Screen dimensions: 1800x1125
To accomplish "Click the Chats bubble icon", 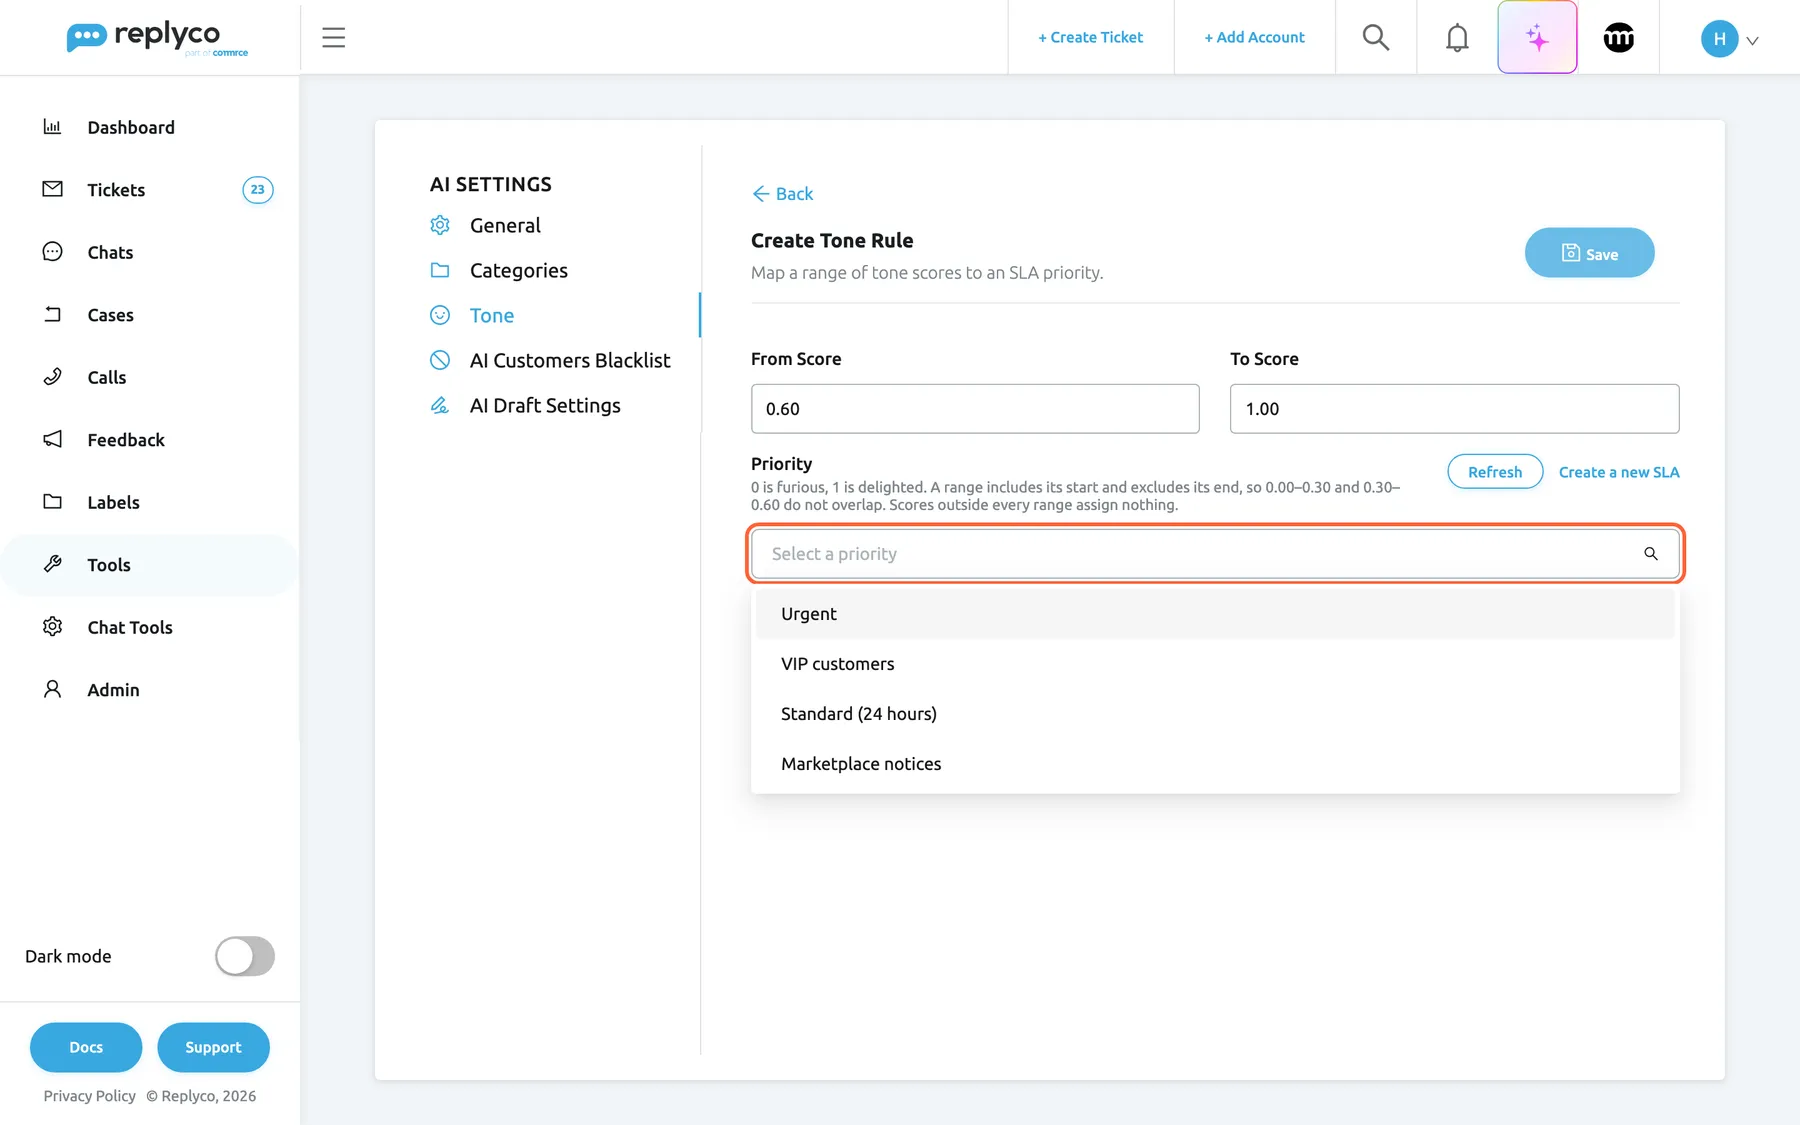I will click(52, 252).
